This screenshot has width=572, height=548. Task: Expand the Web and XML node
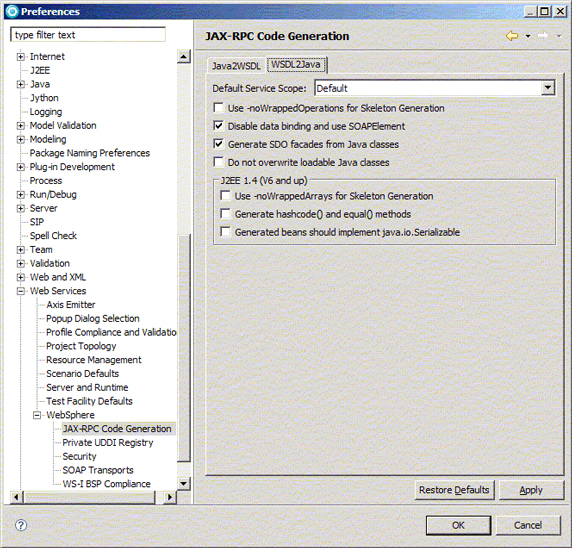coord(21,277)
